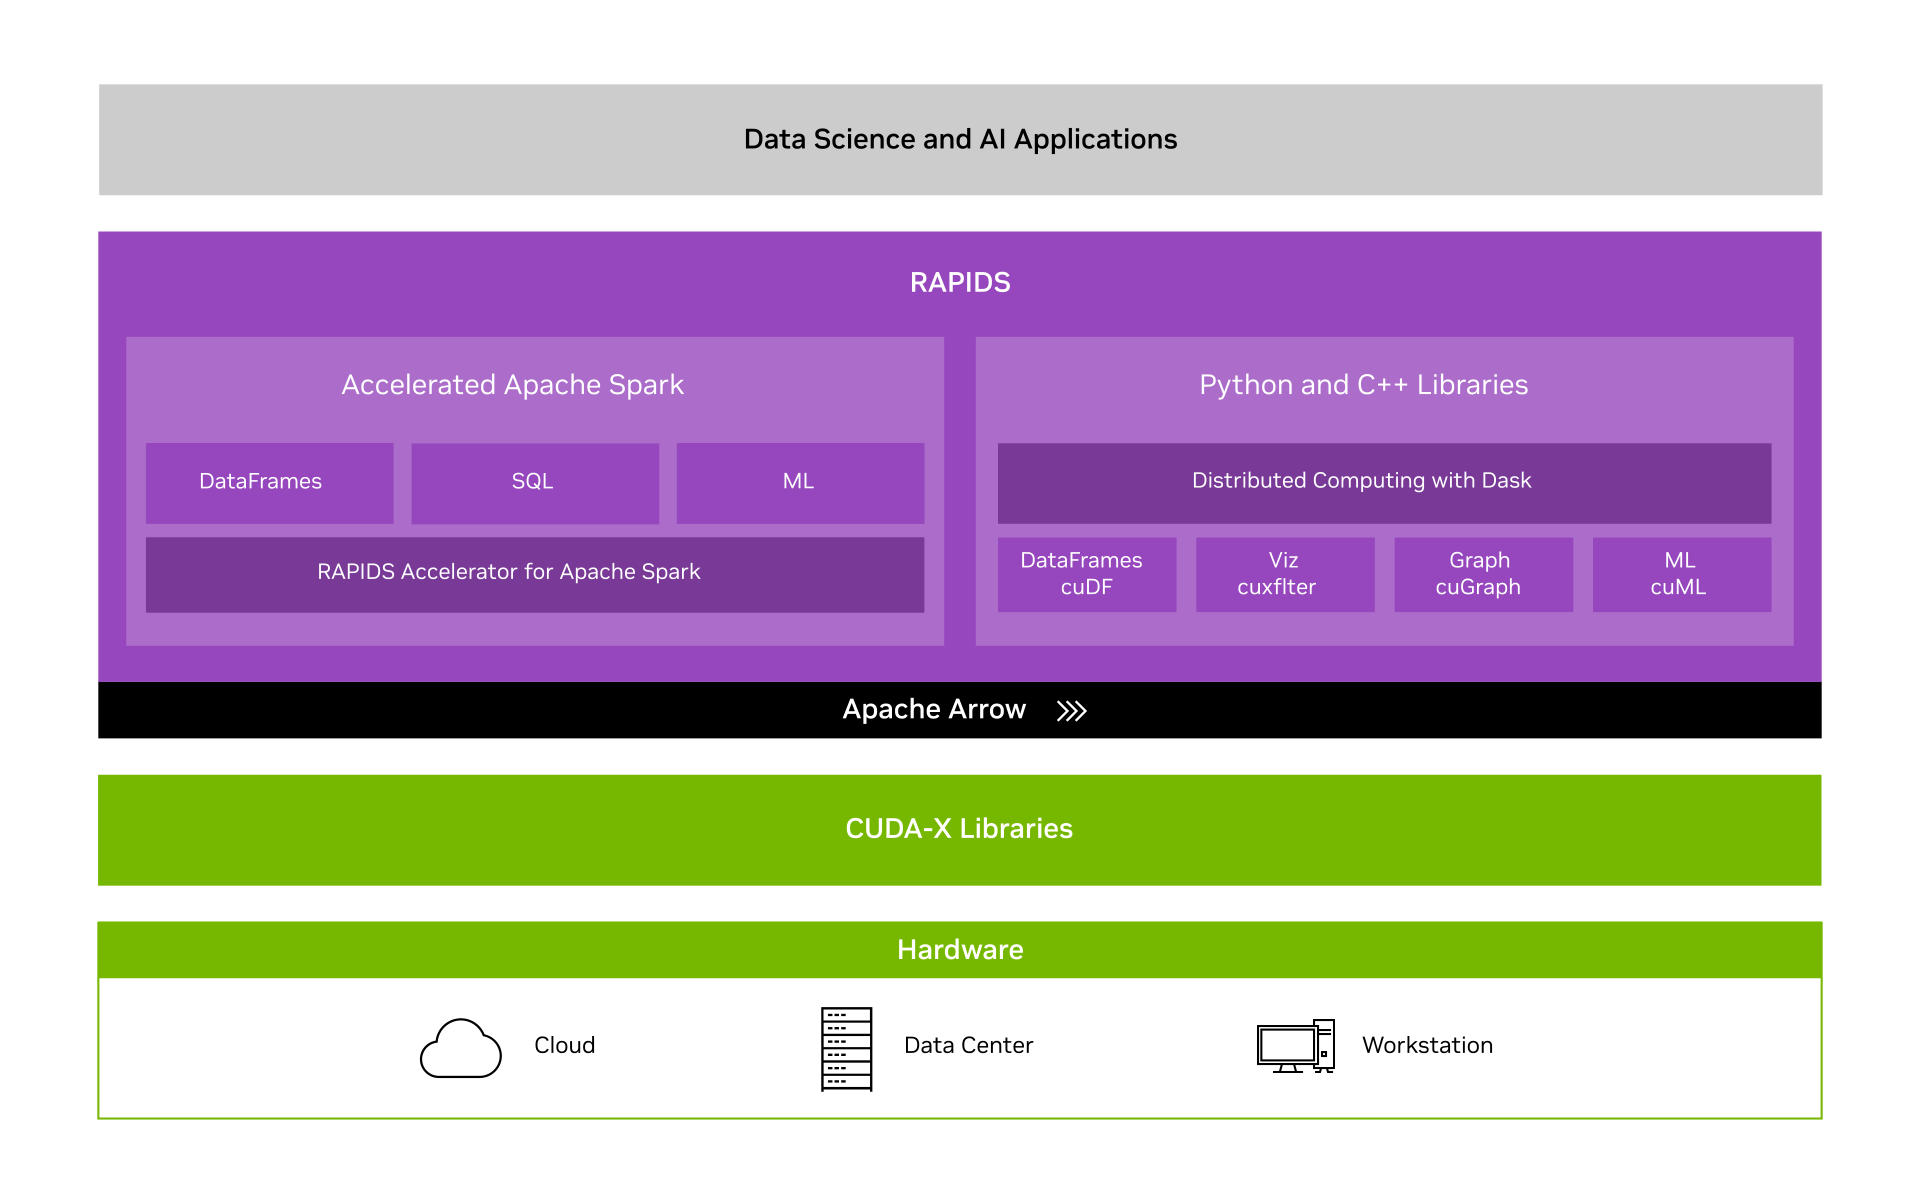This screenshot has width=1920, height=1204.
Task: Click the Cloud text label
Action: click(x=564, y=1045)
